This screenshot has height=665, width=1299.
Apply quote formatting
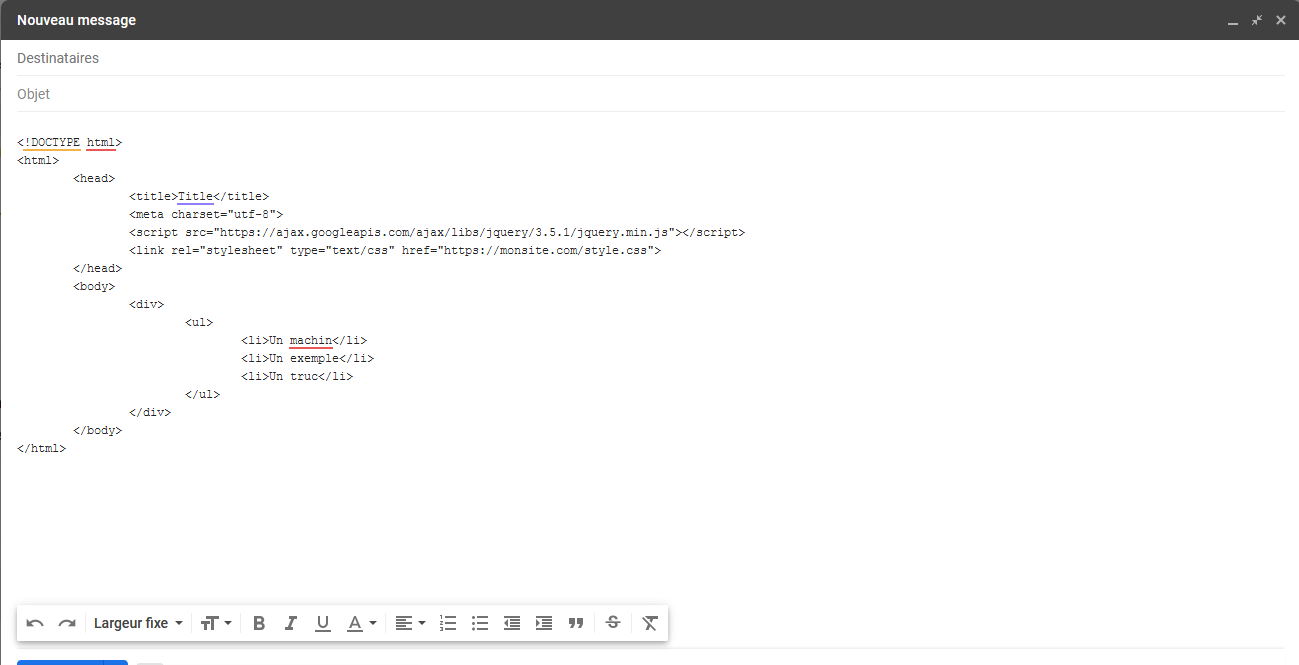(x=576, y=623)
